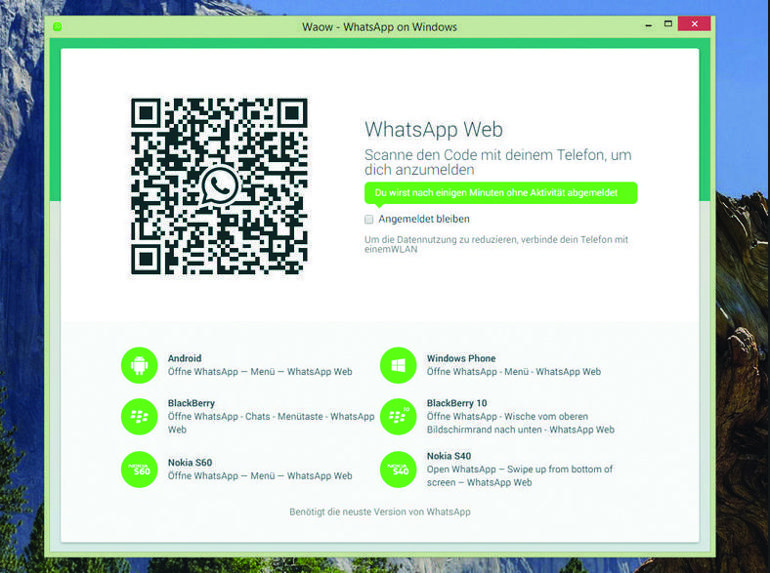Click the Nokia S40 green icon
This screenshot has height=573, width=770.
398,469
